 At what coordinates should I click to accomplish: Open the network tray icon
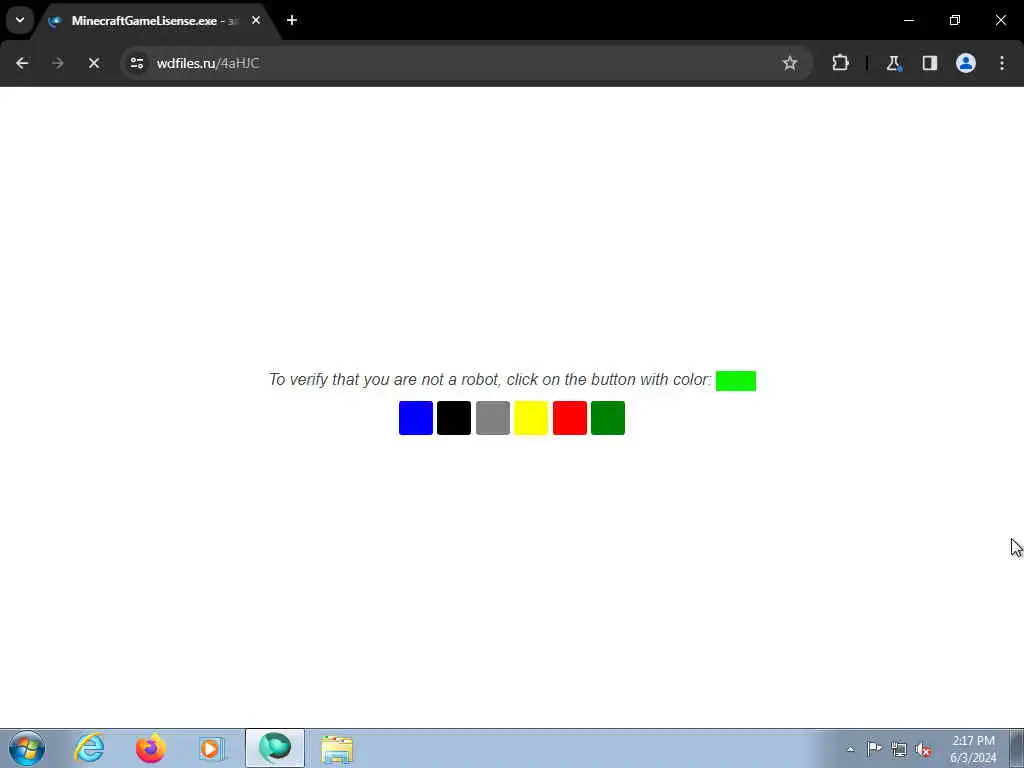(899, 749)
